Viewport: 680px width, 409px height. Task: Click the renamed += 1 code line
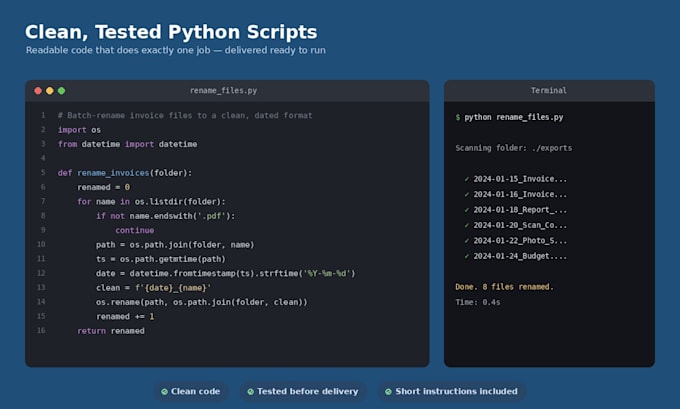click(125, 316)
